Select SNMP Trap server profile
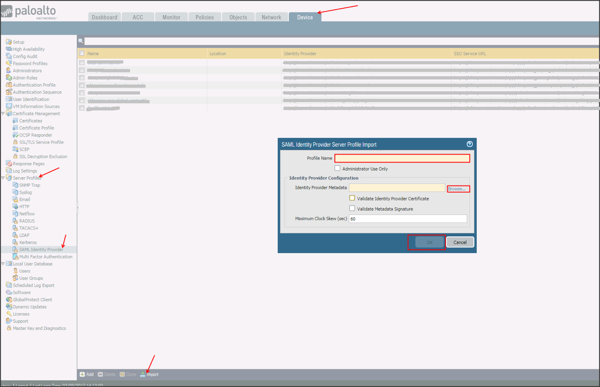Image resolution: width=600 pixels, height=387 pixels. click(x=29, y=185)
